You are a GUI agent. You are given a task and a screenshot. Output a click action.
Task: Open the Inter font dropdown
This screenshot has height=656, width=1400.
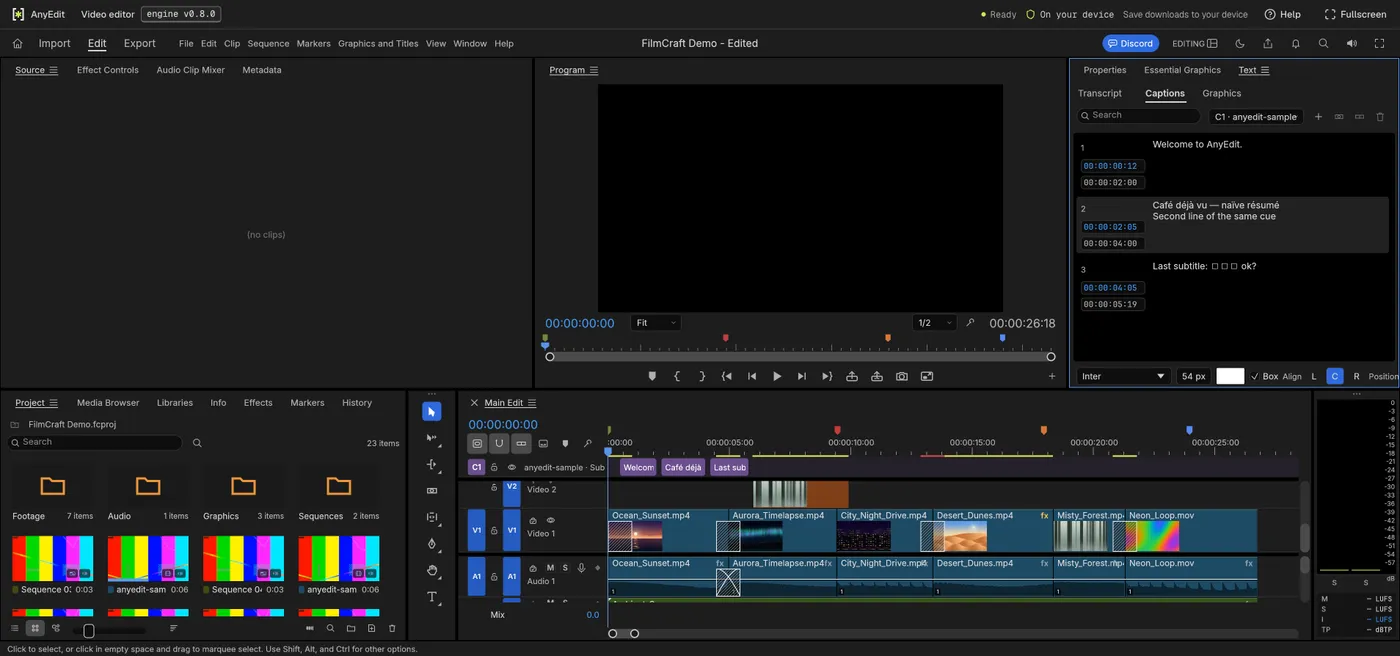(1124, 376)
